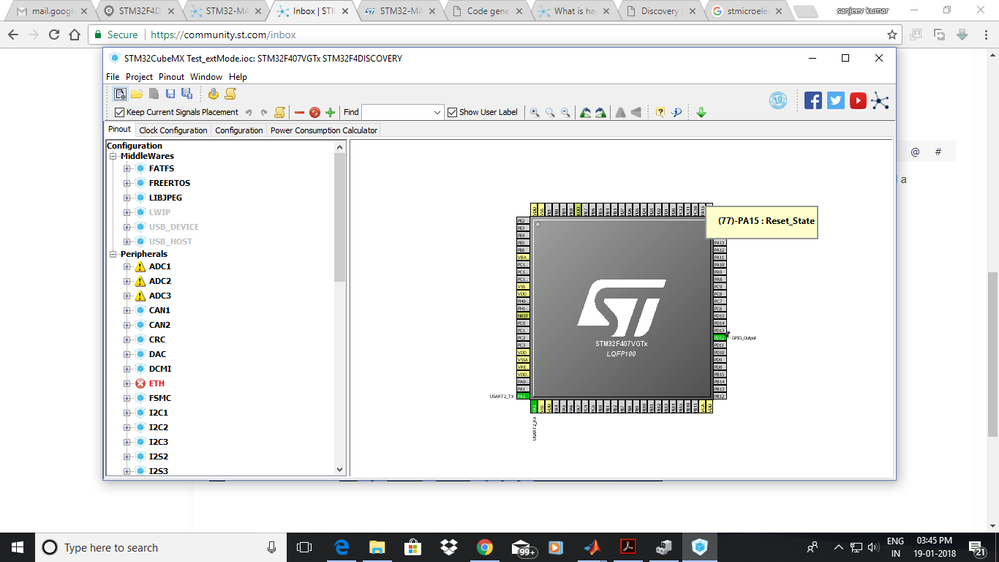Click the Load Project folder icon

(x=136, y=94)
